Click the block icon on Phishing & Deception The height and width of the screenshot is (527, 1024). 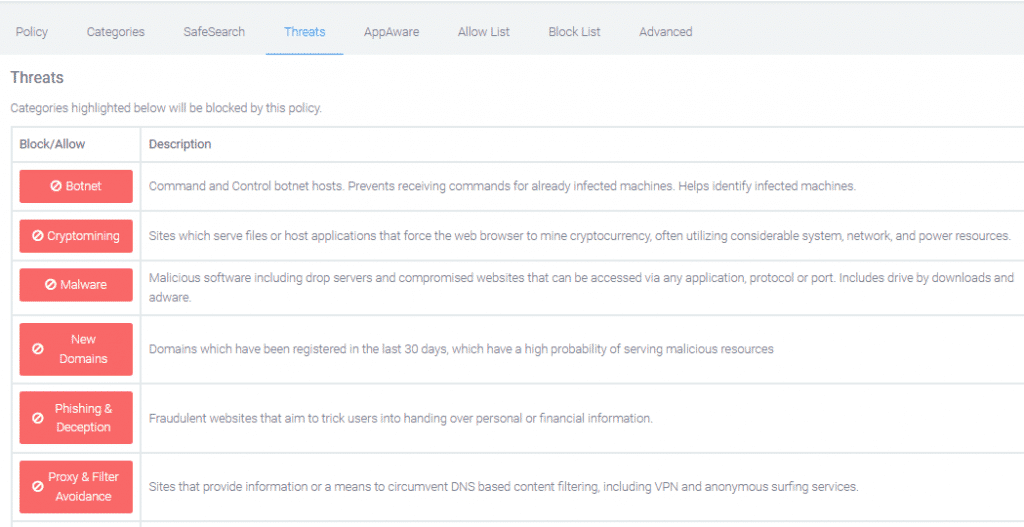coord(38,418)
